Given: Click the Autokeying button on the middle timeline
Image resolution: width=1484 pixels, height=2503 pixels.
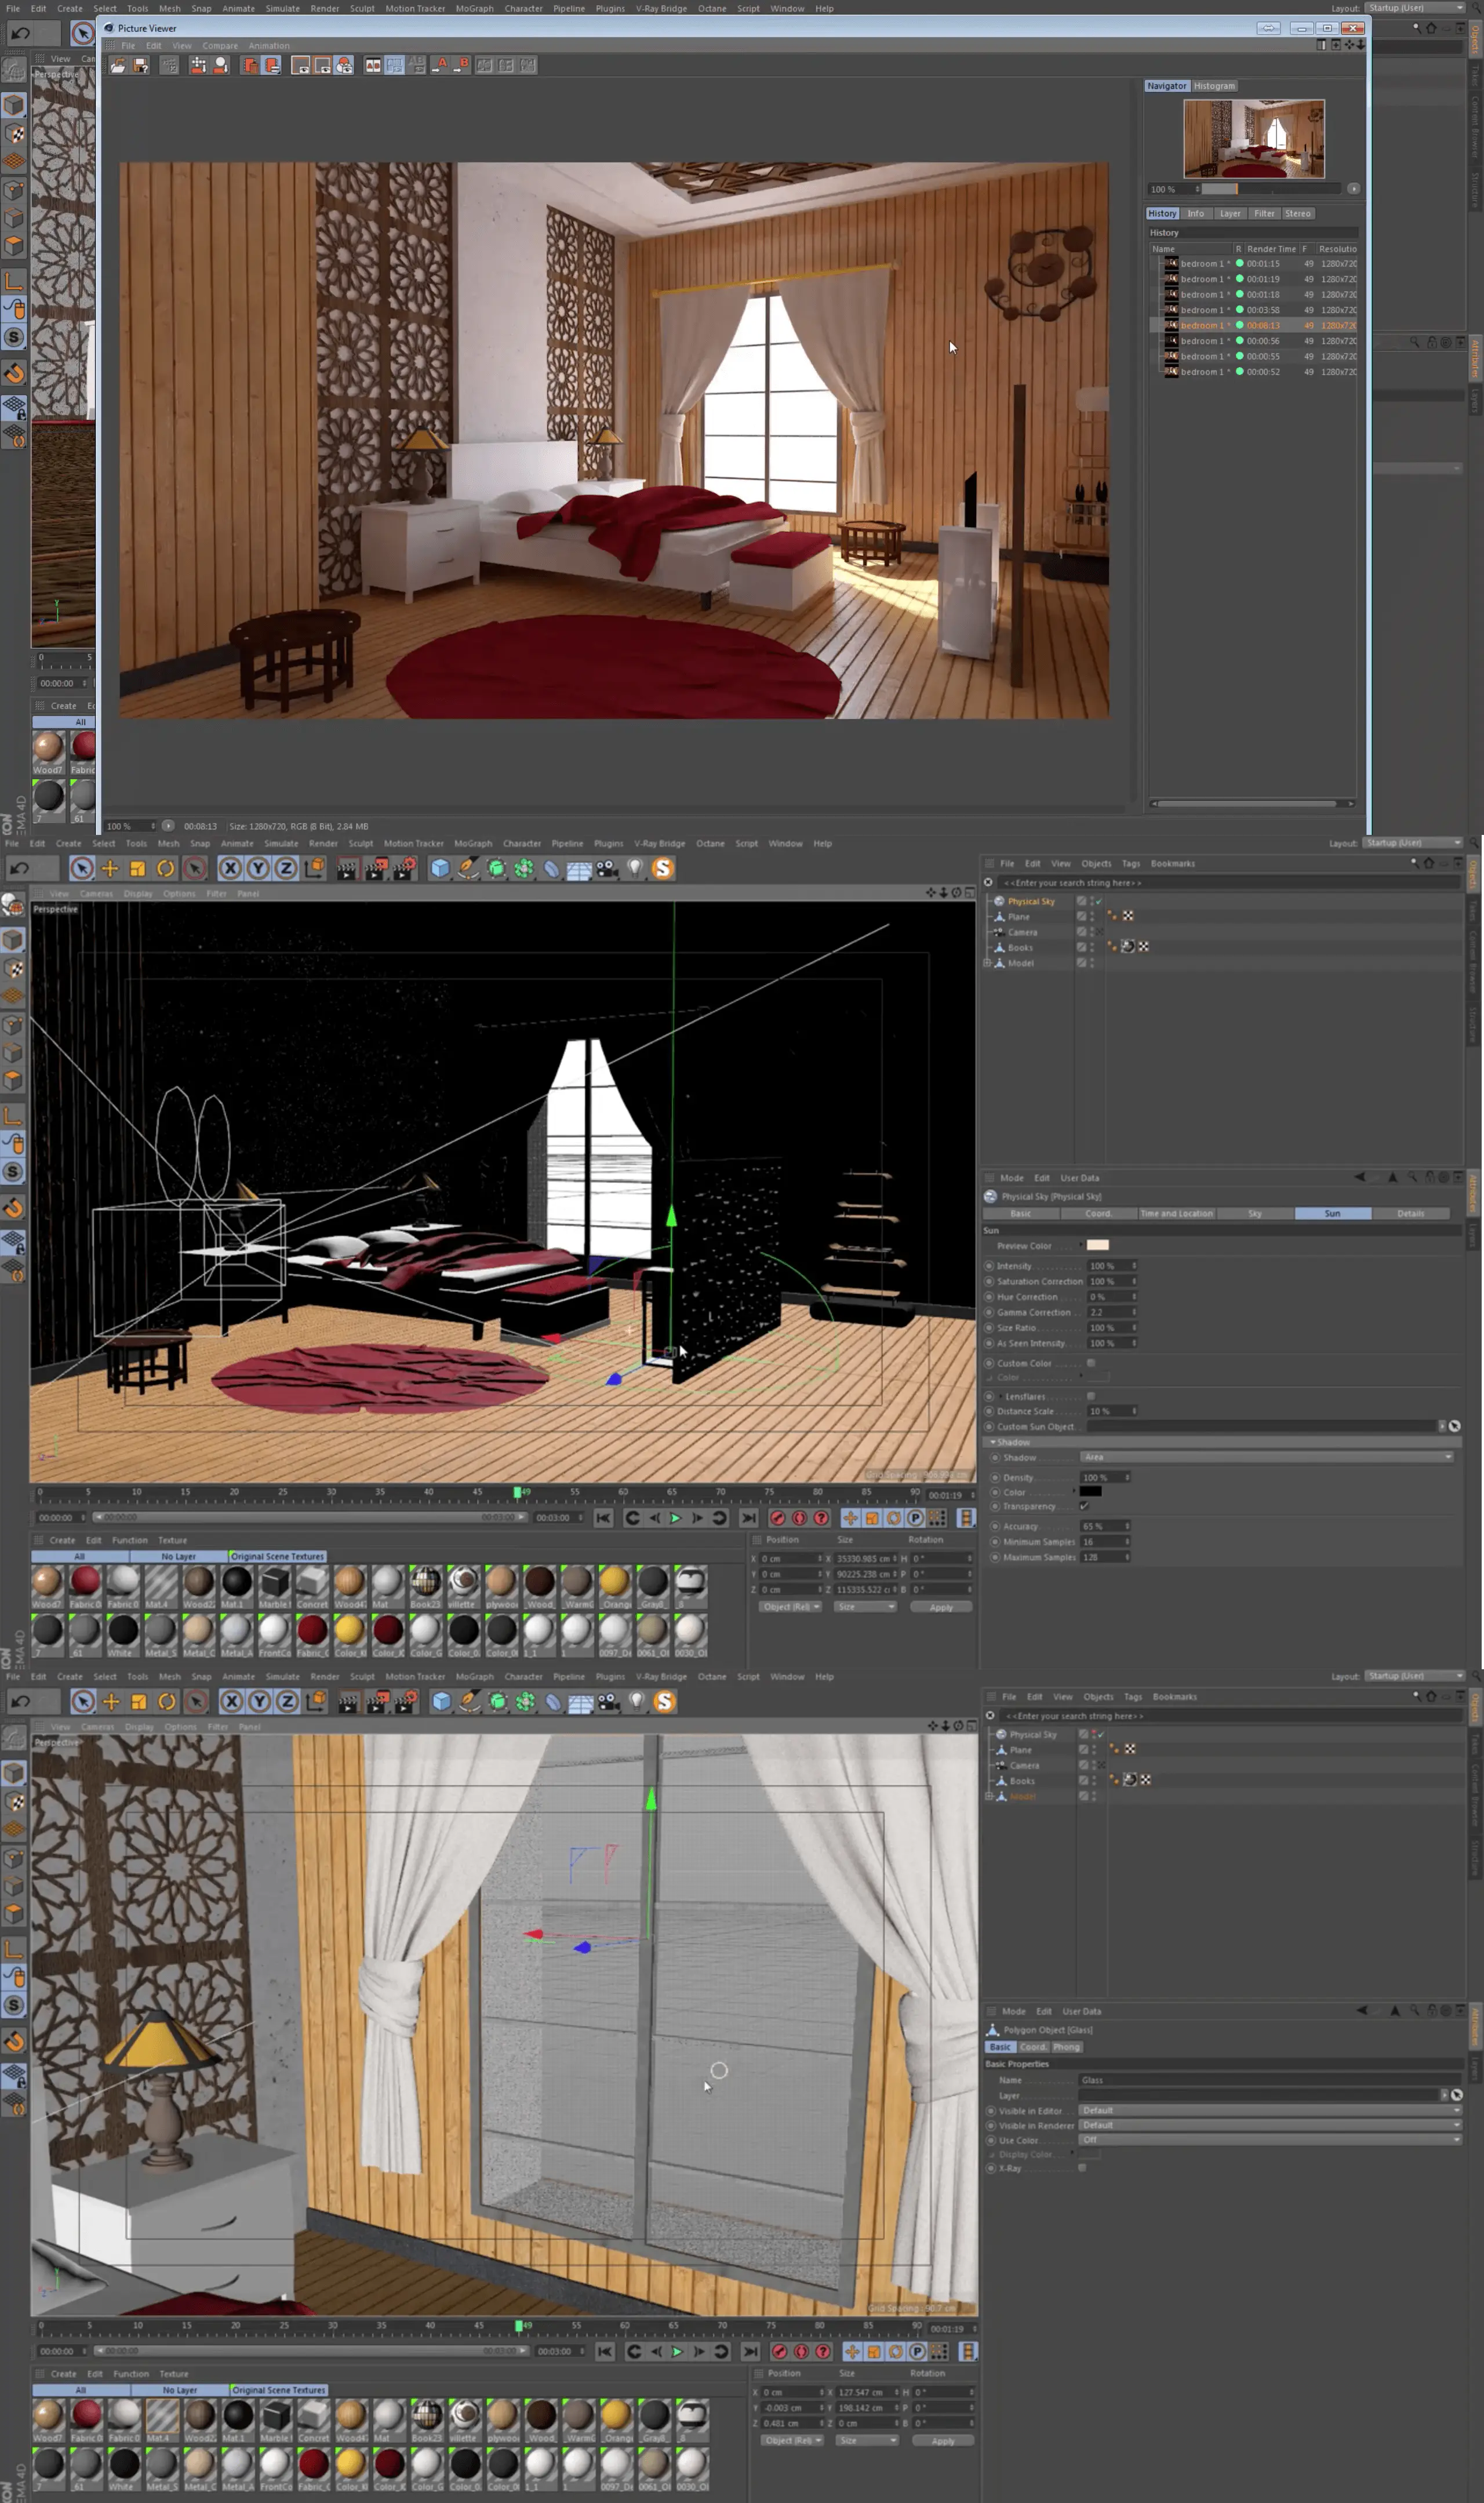Looking at the screenshot, I should [799, 1518].
